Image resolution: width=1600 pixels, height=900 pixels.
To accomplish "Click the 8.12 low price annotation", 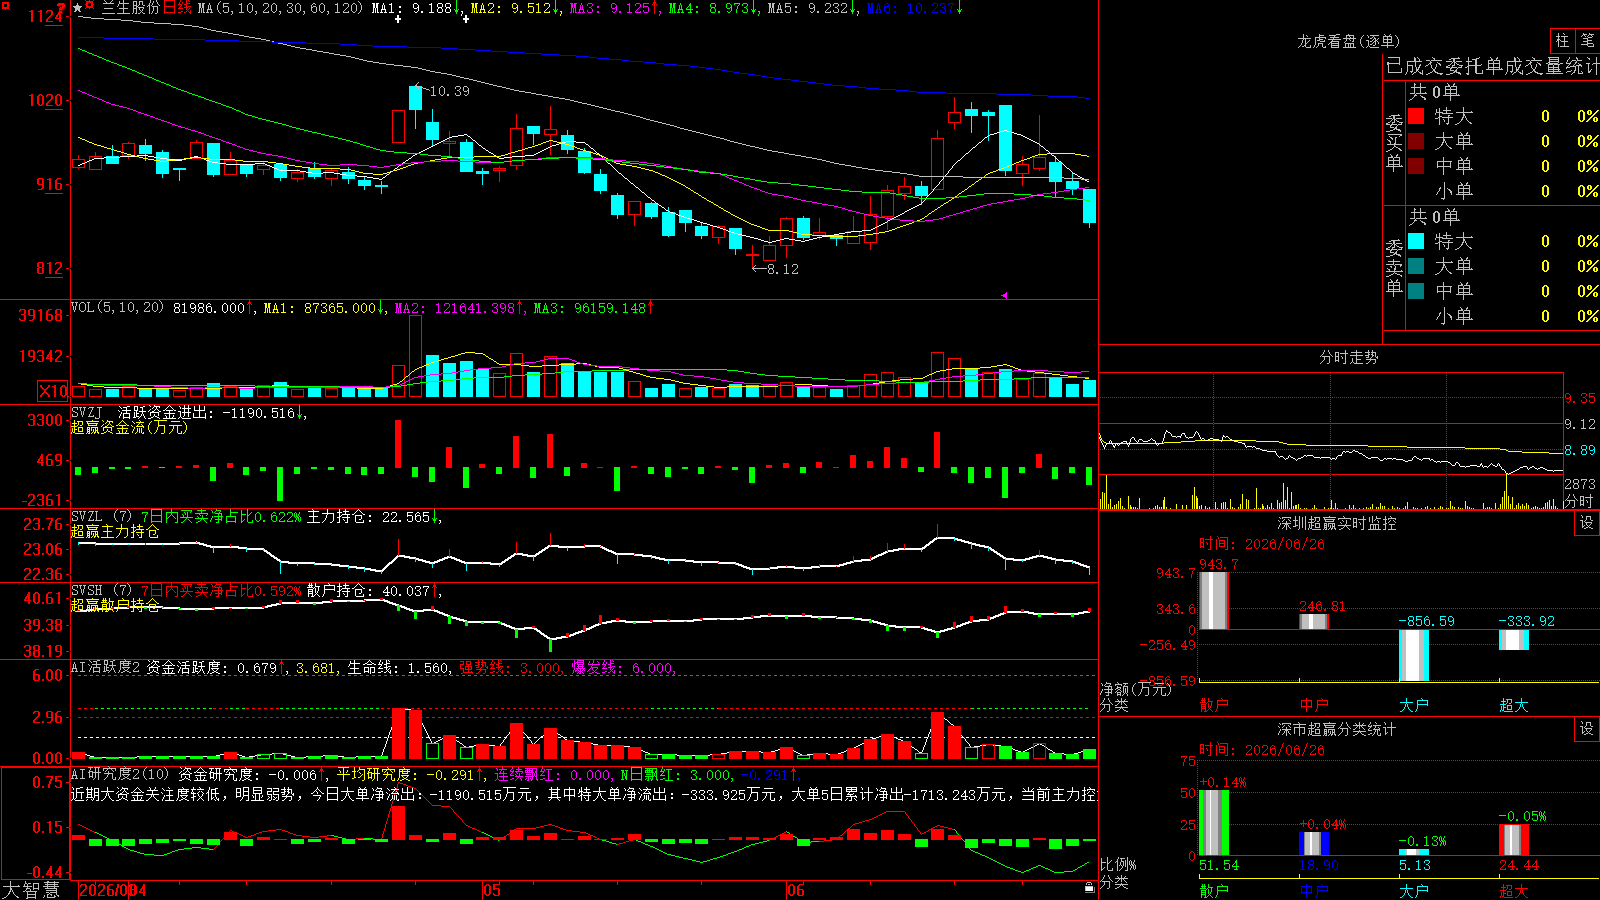I will [783, 269].
